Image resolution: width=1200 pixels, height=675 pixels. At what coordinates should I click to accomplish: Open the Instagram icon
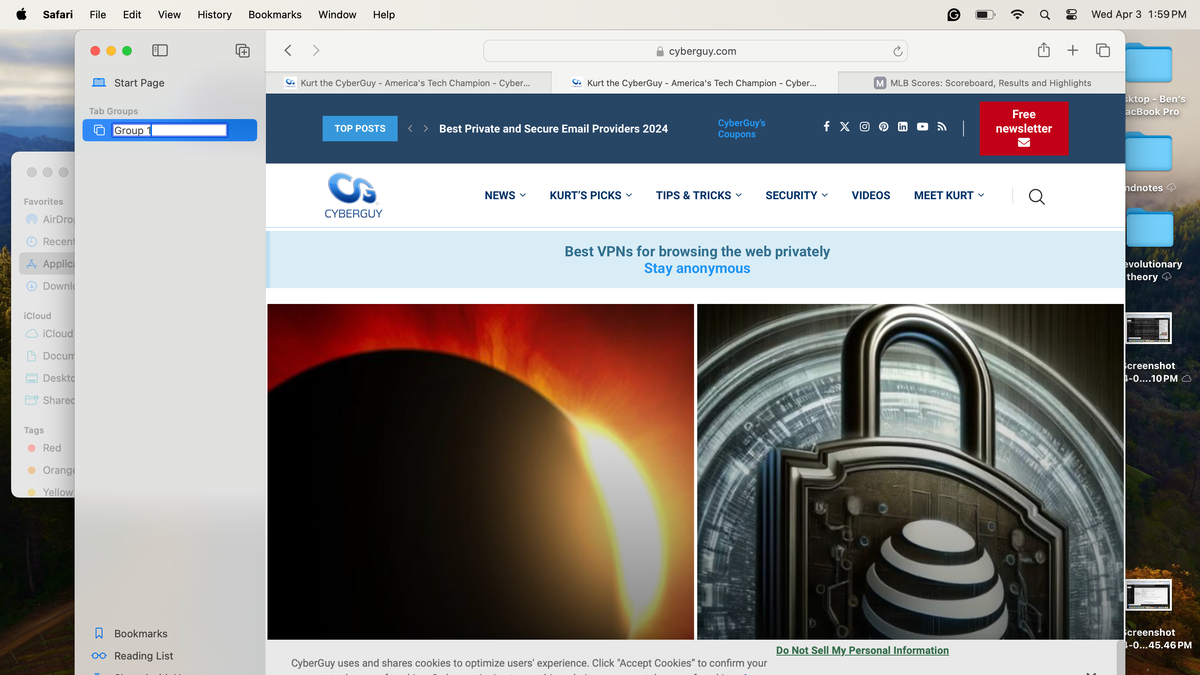pyautogui.click(x=864, y=126)
